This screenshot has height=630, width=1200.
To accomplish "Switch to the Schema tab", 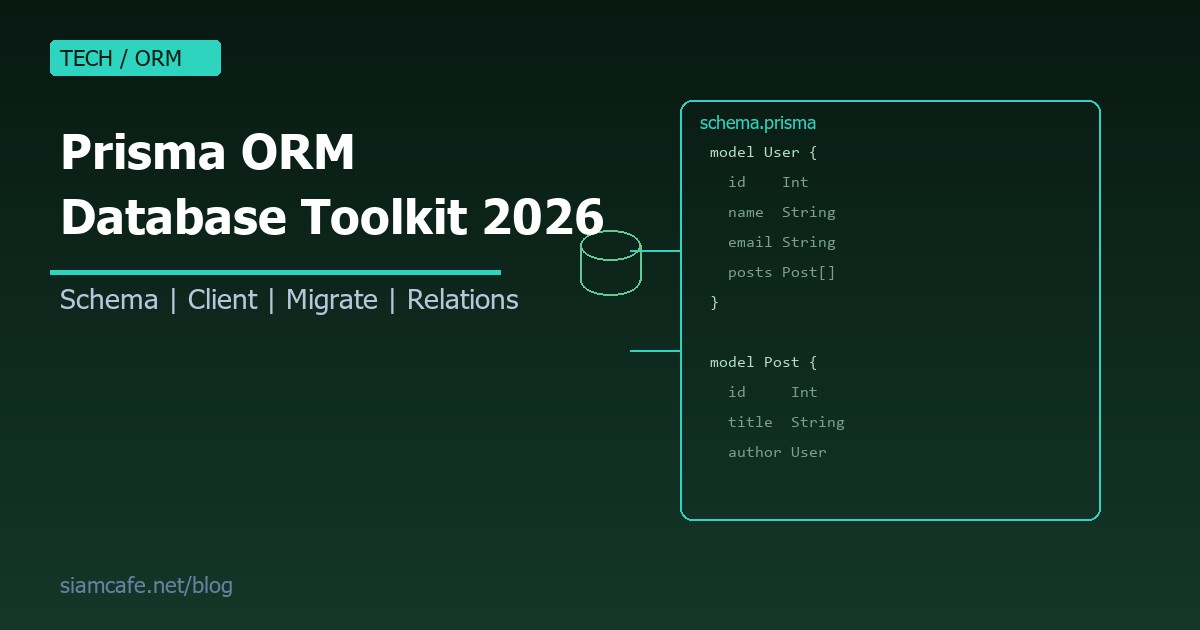I will [x=108, y=299].
